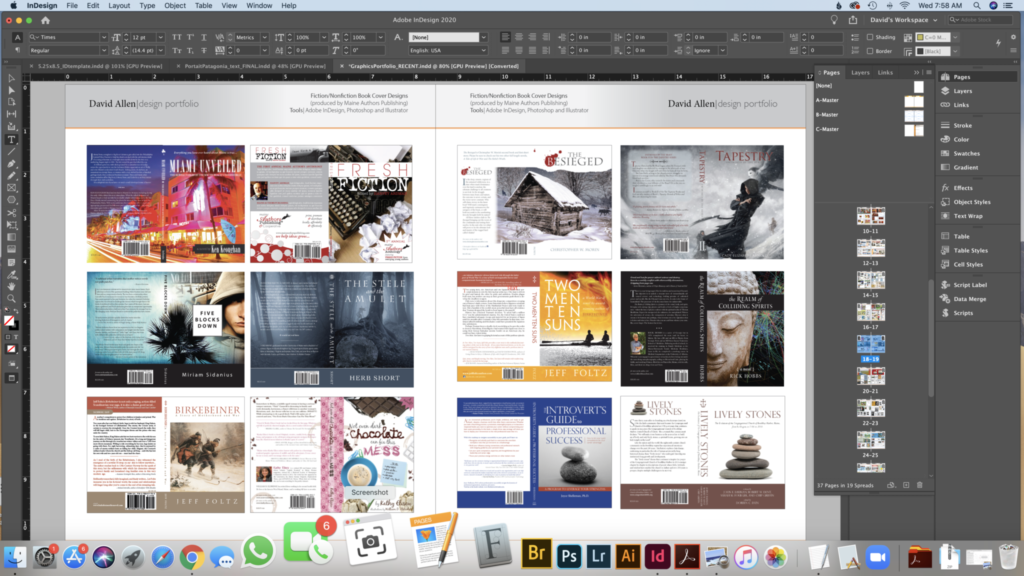Toggle All Caps formatting

[176, 37]
